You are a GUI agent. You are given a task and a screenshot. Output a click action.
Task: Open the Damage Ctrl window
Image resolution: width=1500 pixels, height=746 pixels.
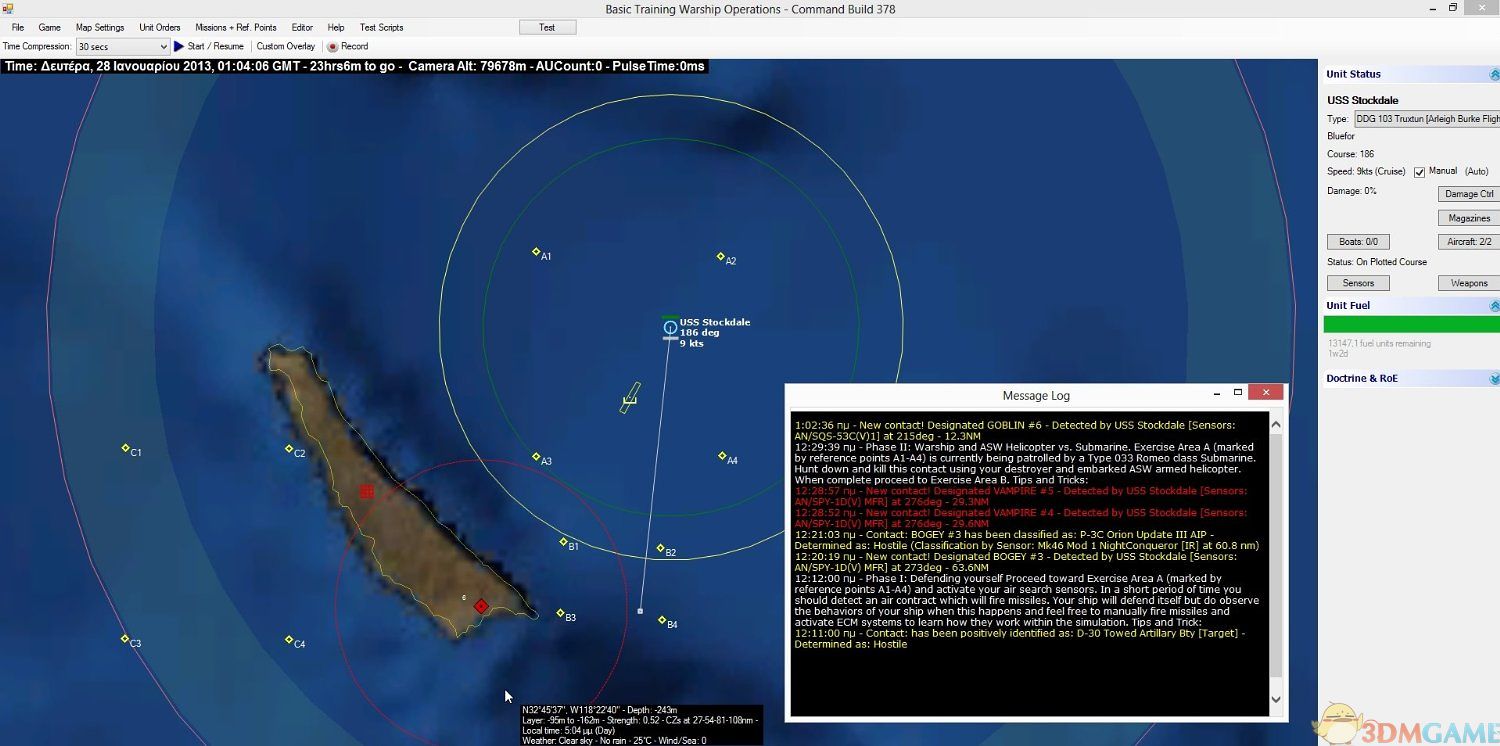click(x=1468, y=194)
